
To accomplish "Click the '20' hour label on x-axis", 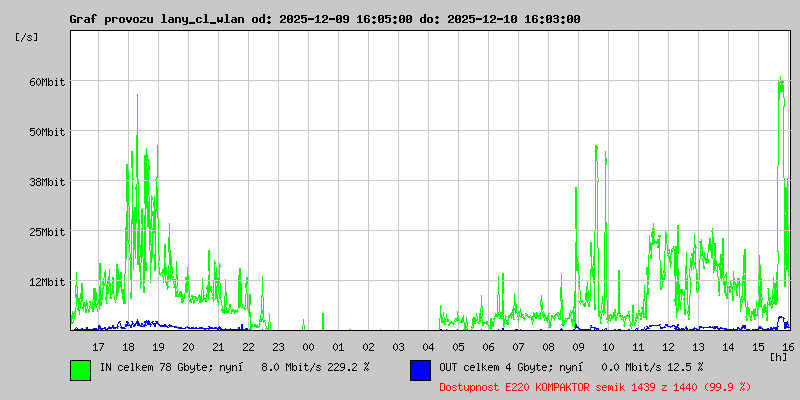I will click(188, 347).
